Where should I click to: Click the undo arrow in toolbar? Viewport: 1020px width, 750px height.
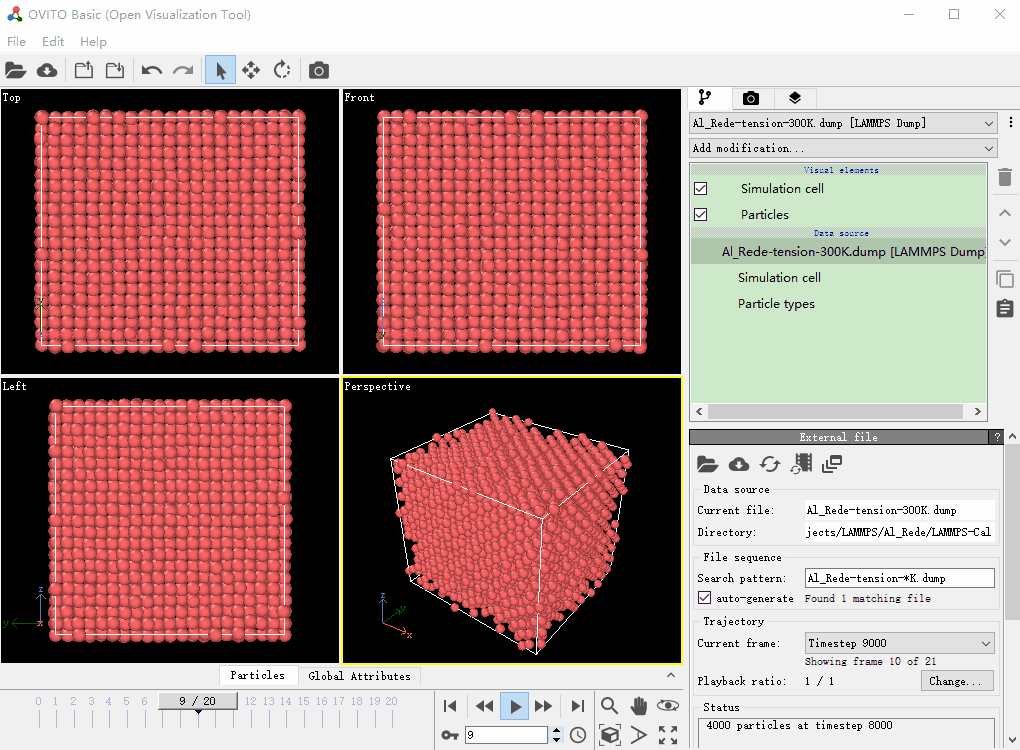point(152,70)
